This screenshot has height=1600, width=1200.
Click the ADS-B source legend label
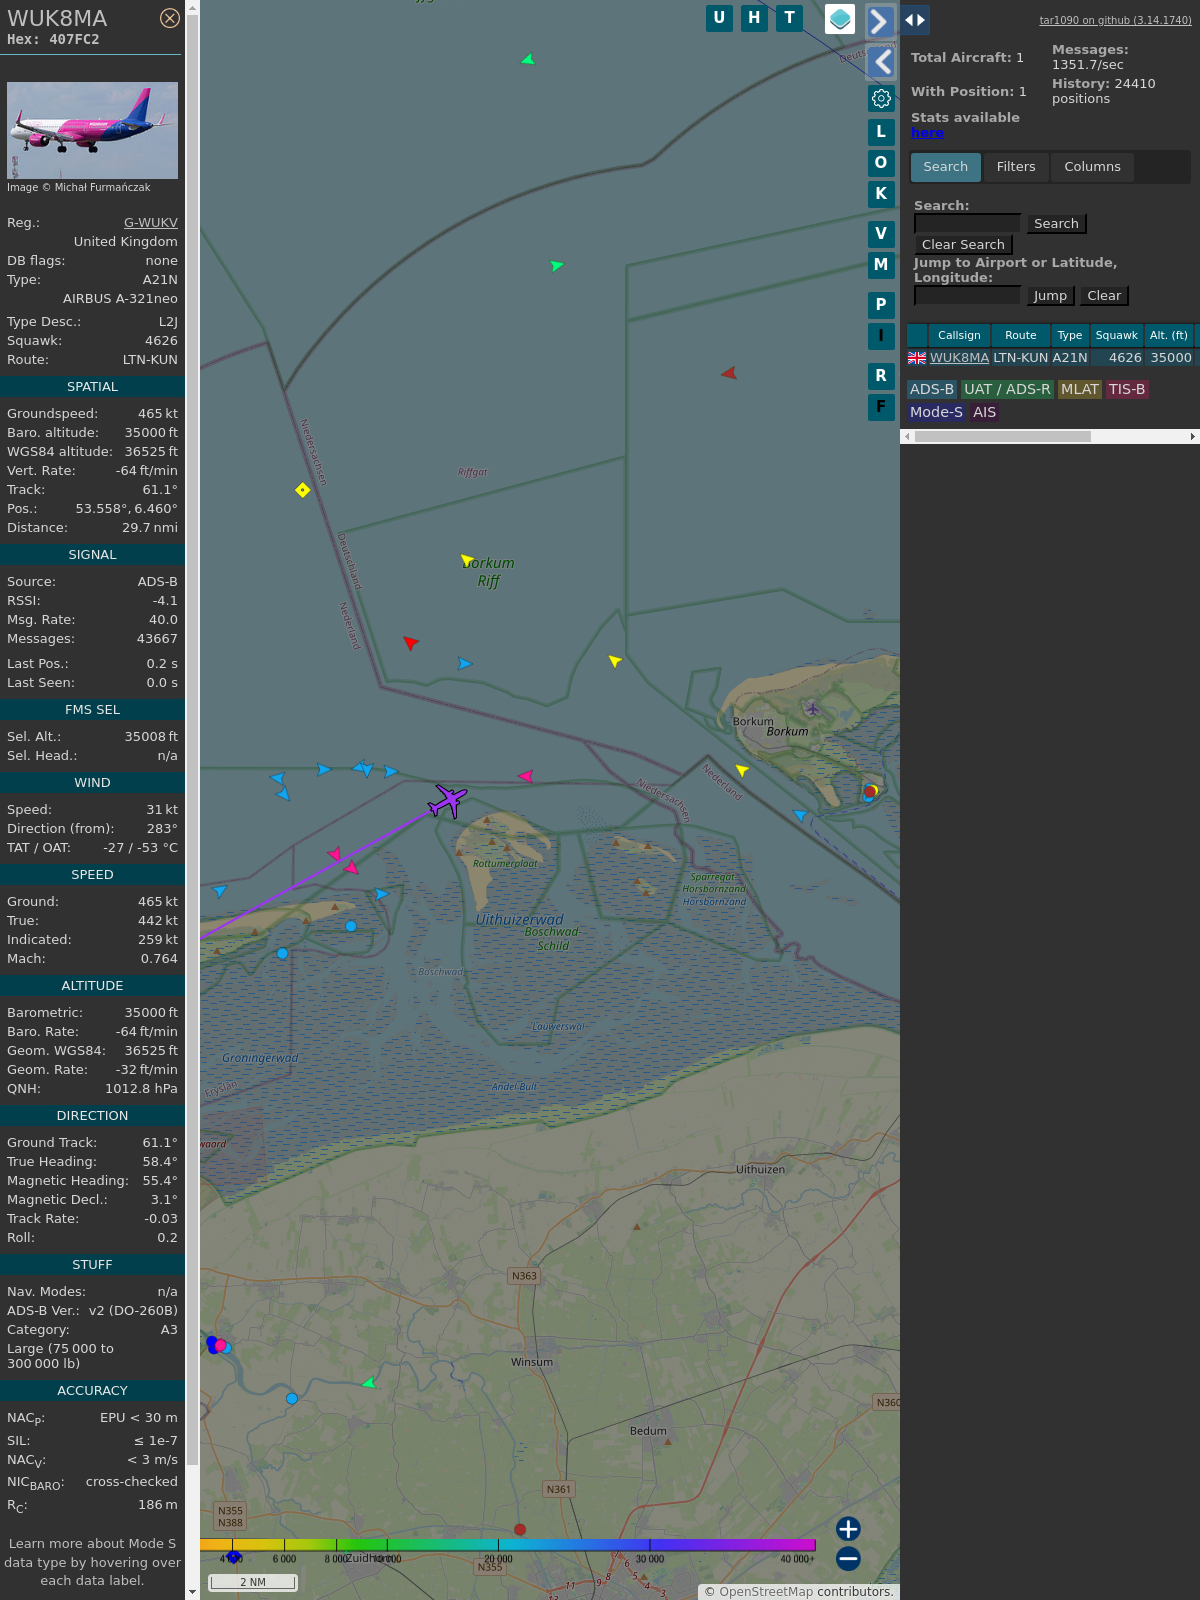pyautogui.click(x=932, y=390)
